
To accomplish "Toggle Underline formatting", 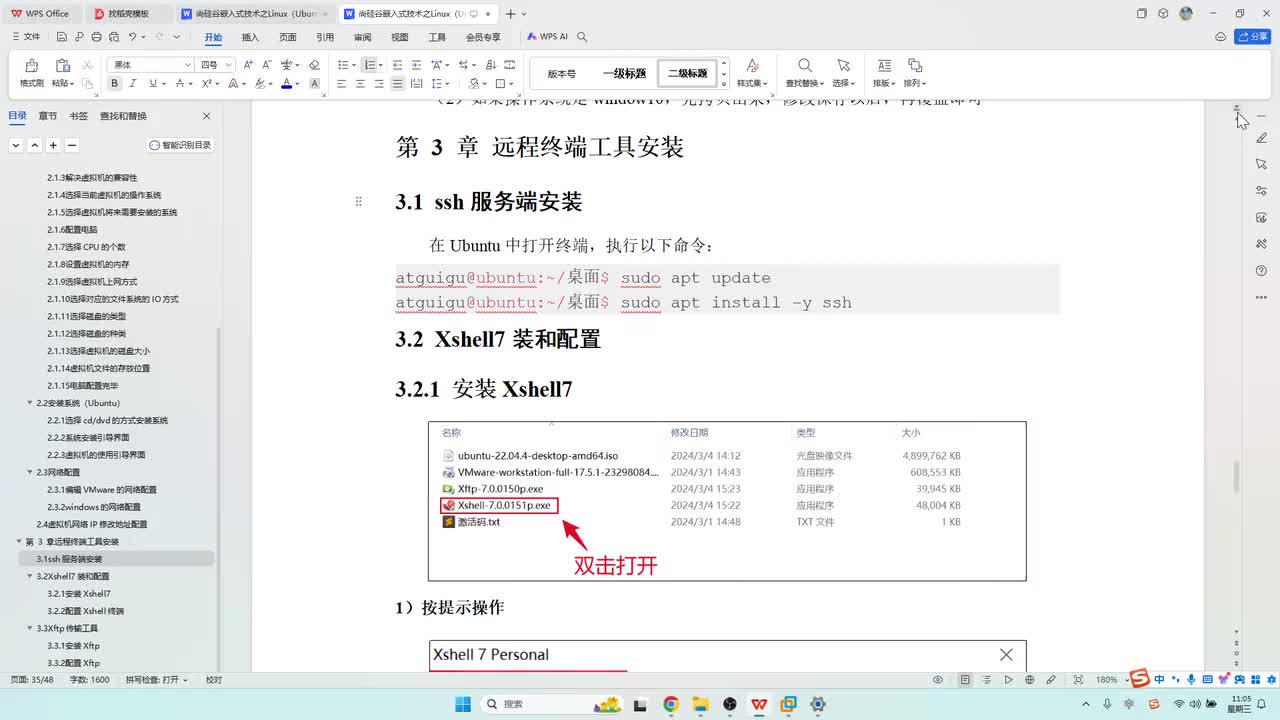I will [x=152, y=84].
